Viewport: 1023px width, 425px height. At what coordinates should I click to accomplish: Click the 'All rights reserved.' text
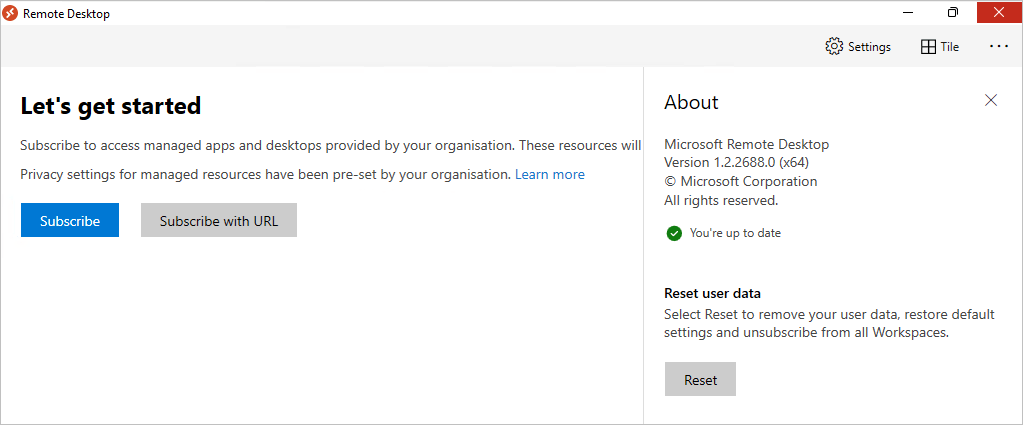(721, 200)
